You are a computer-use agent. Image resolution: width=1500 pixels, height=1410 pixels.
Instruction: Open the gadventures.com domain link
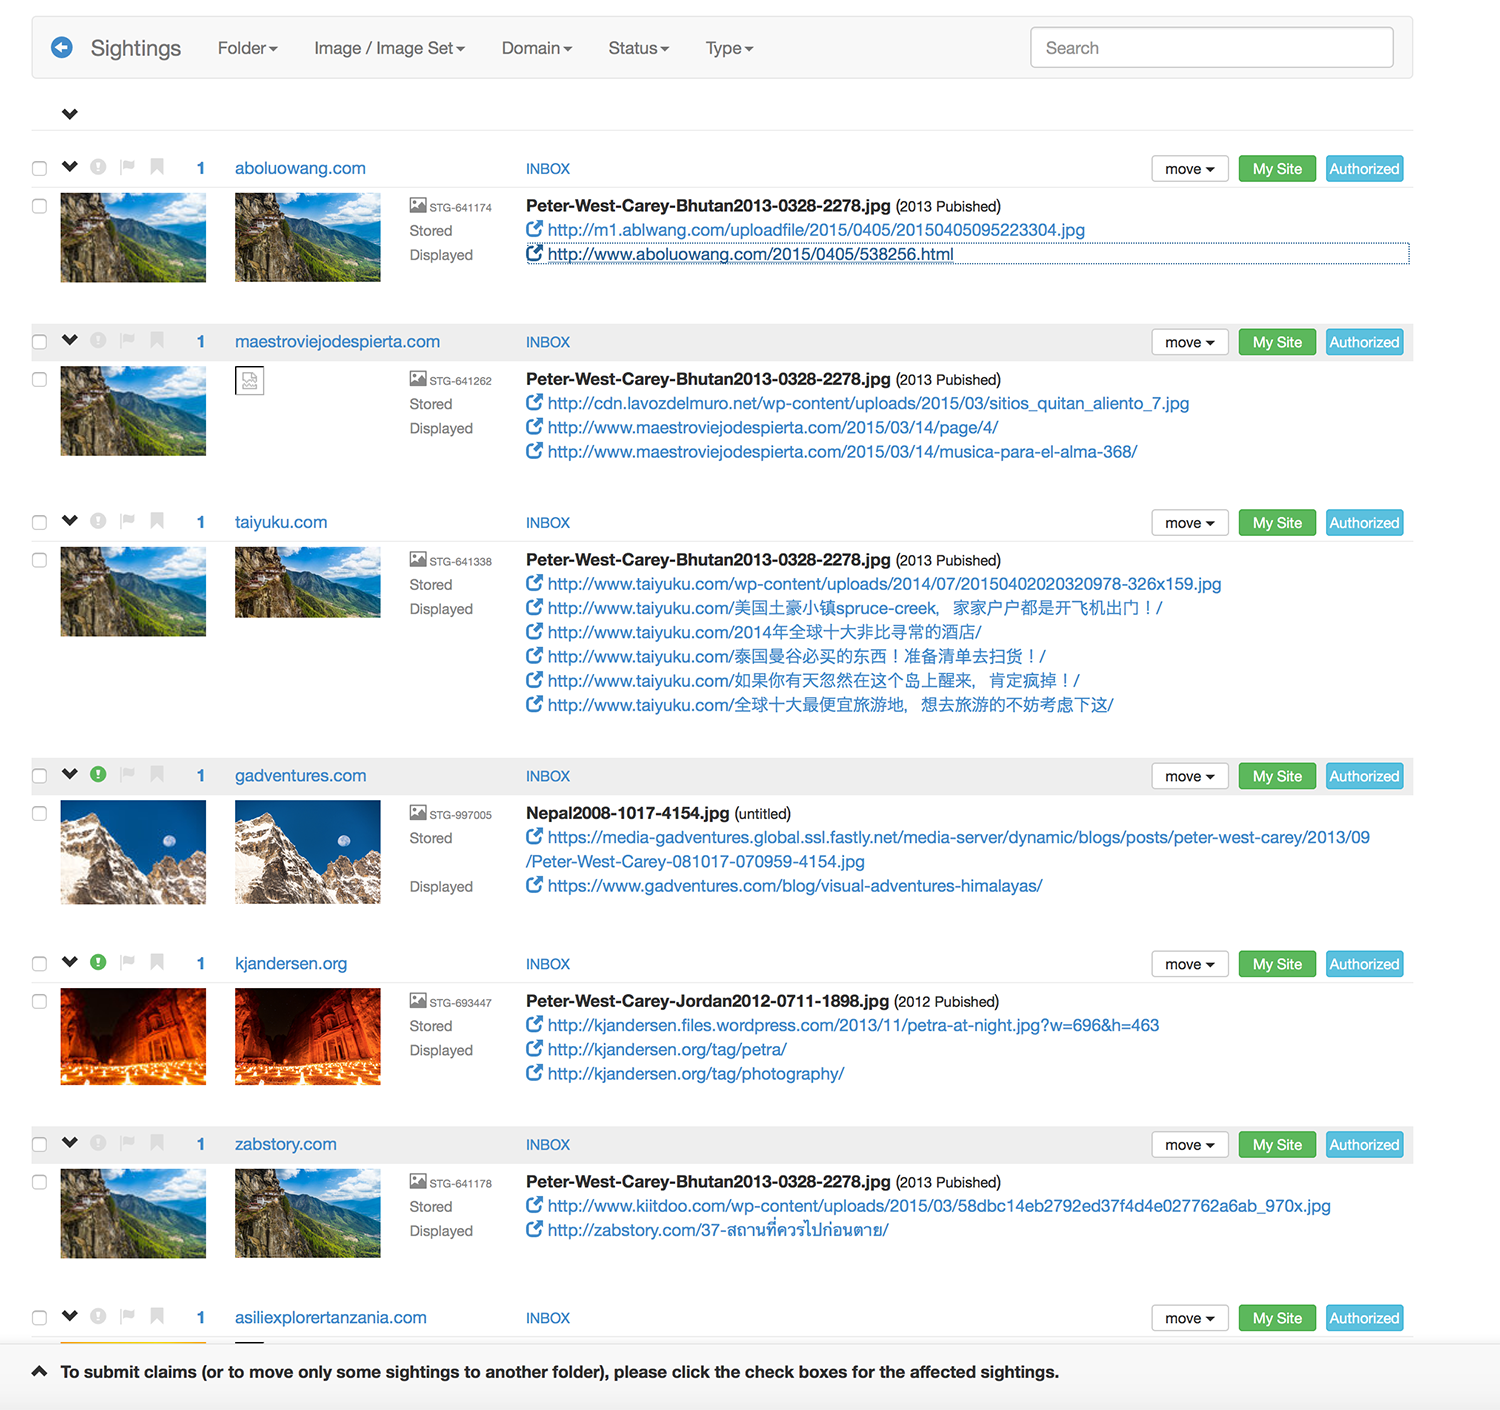[x=301, y=776]
